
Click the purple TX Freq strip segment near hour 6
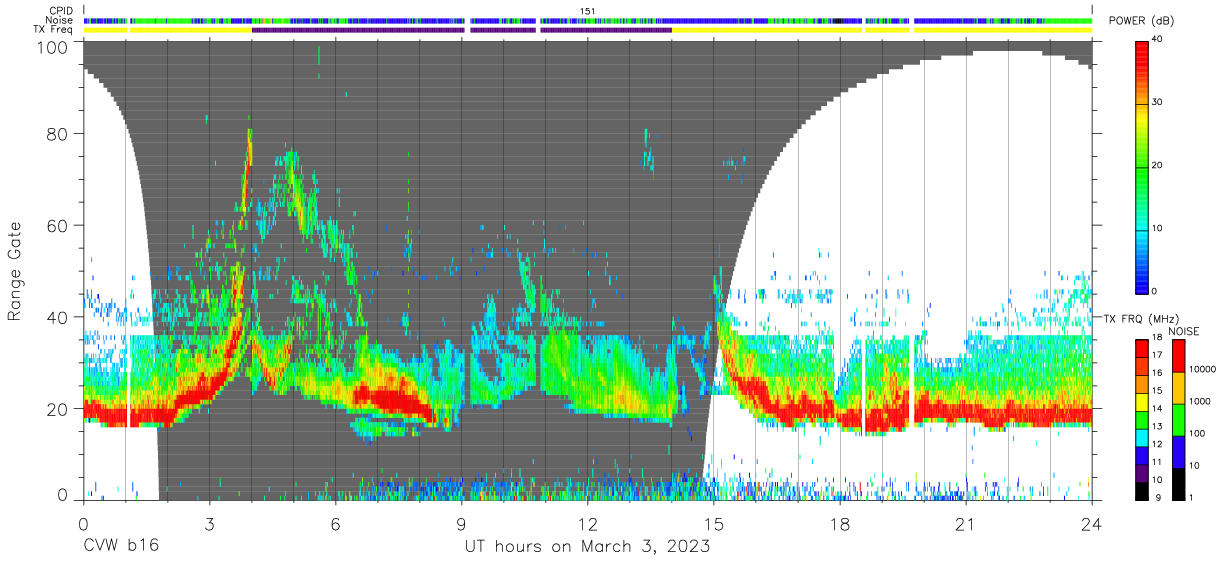(358, 30)
